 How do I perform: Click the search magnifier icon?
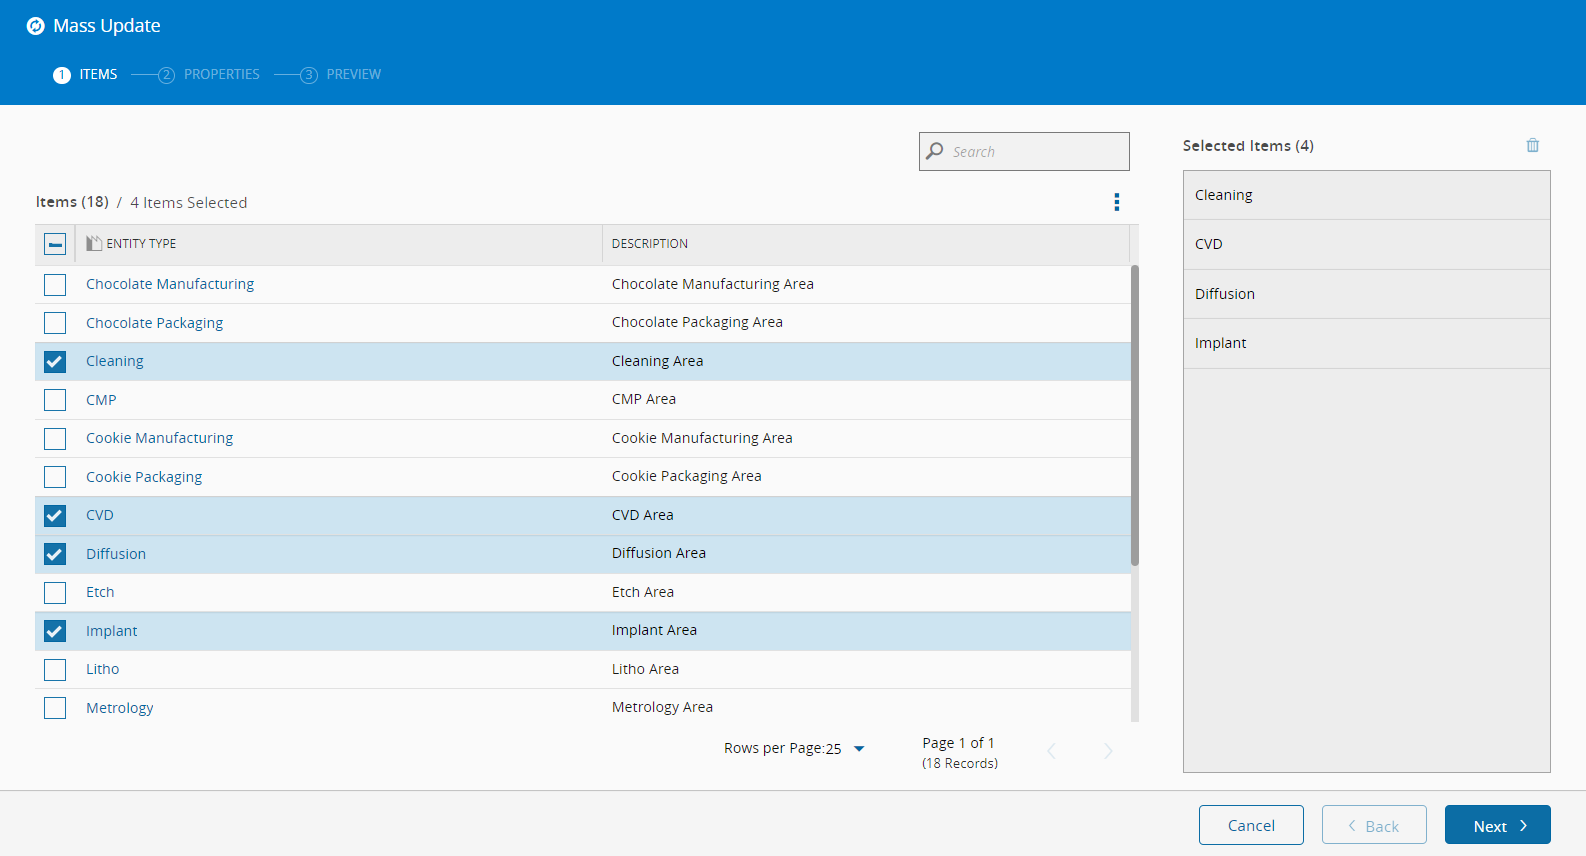935,151
